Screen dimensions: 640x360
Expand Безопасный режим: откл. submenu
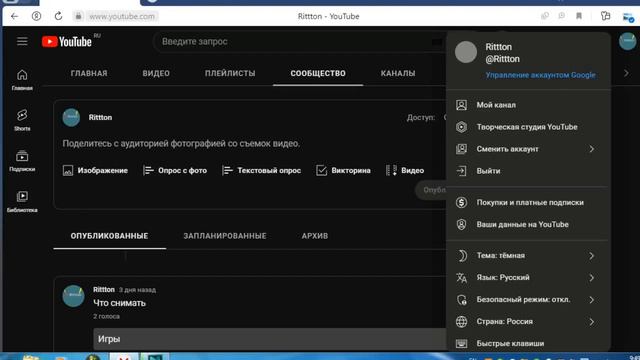pyautogui.click(x=528, y=300)
